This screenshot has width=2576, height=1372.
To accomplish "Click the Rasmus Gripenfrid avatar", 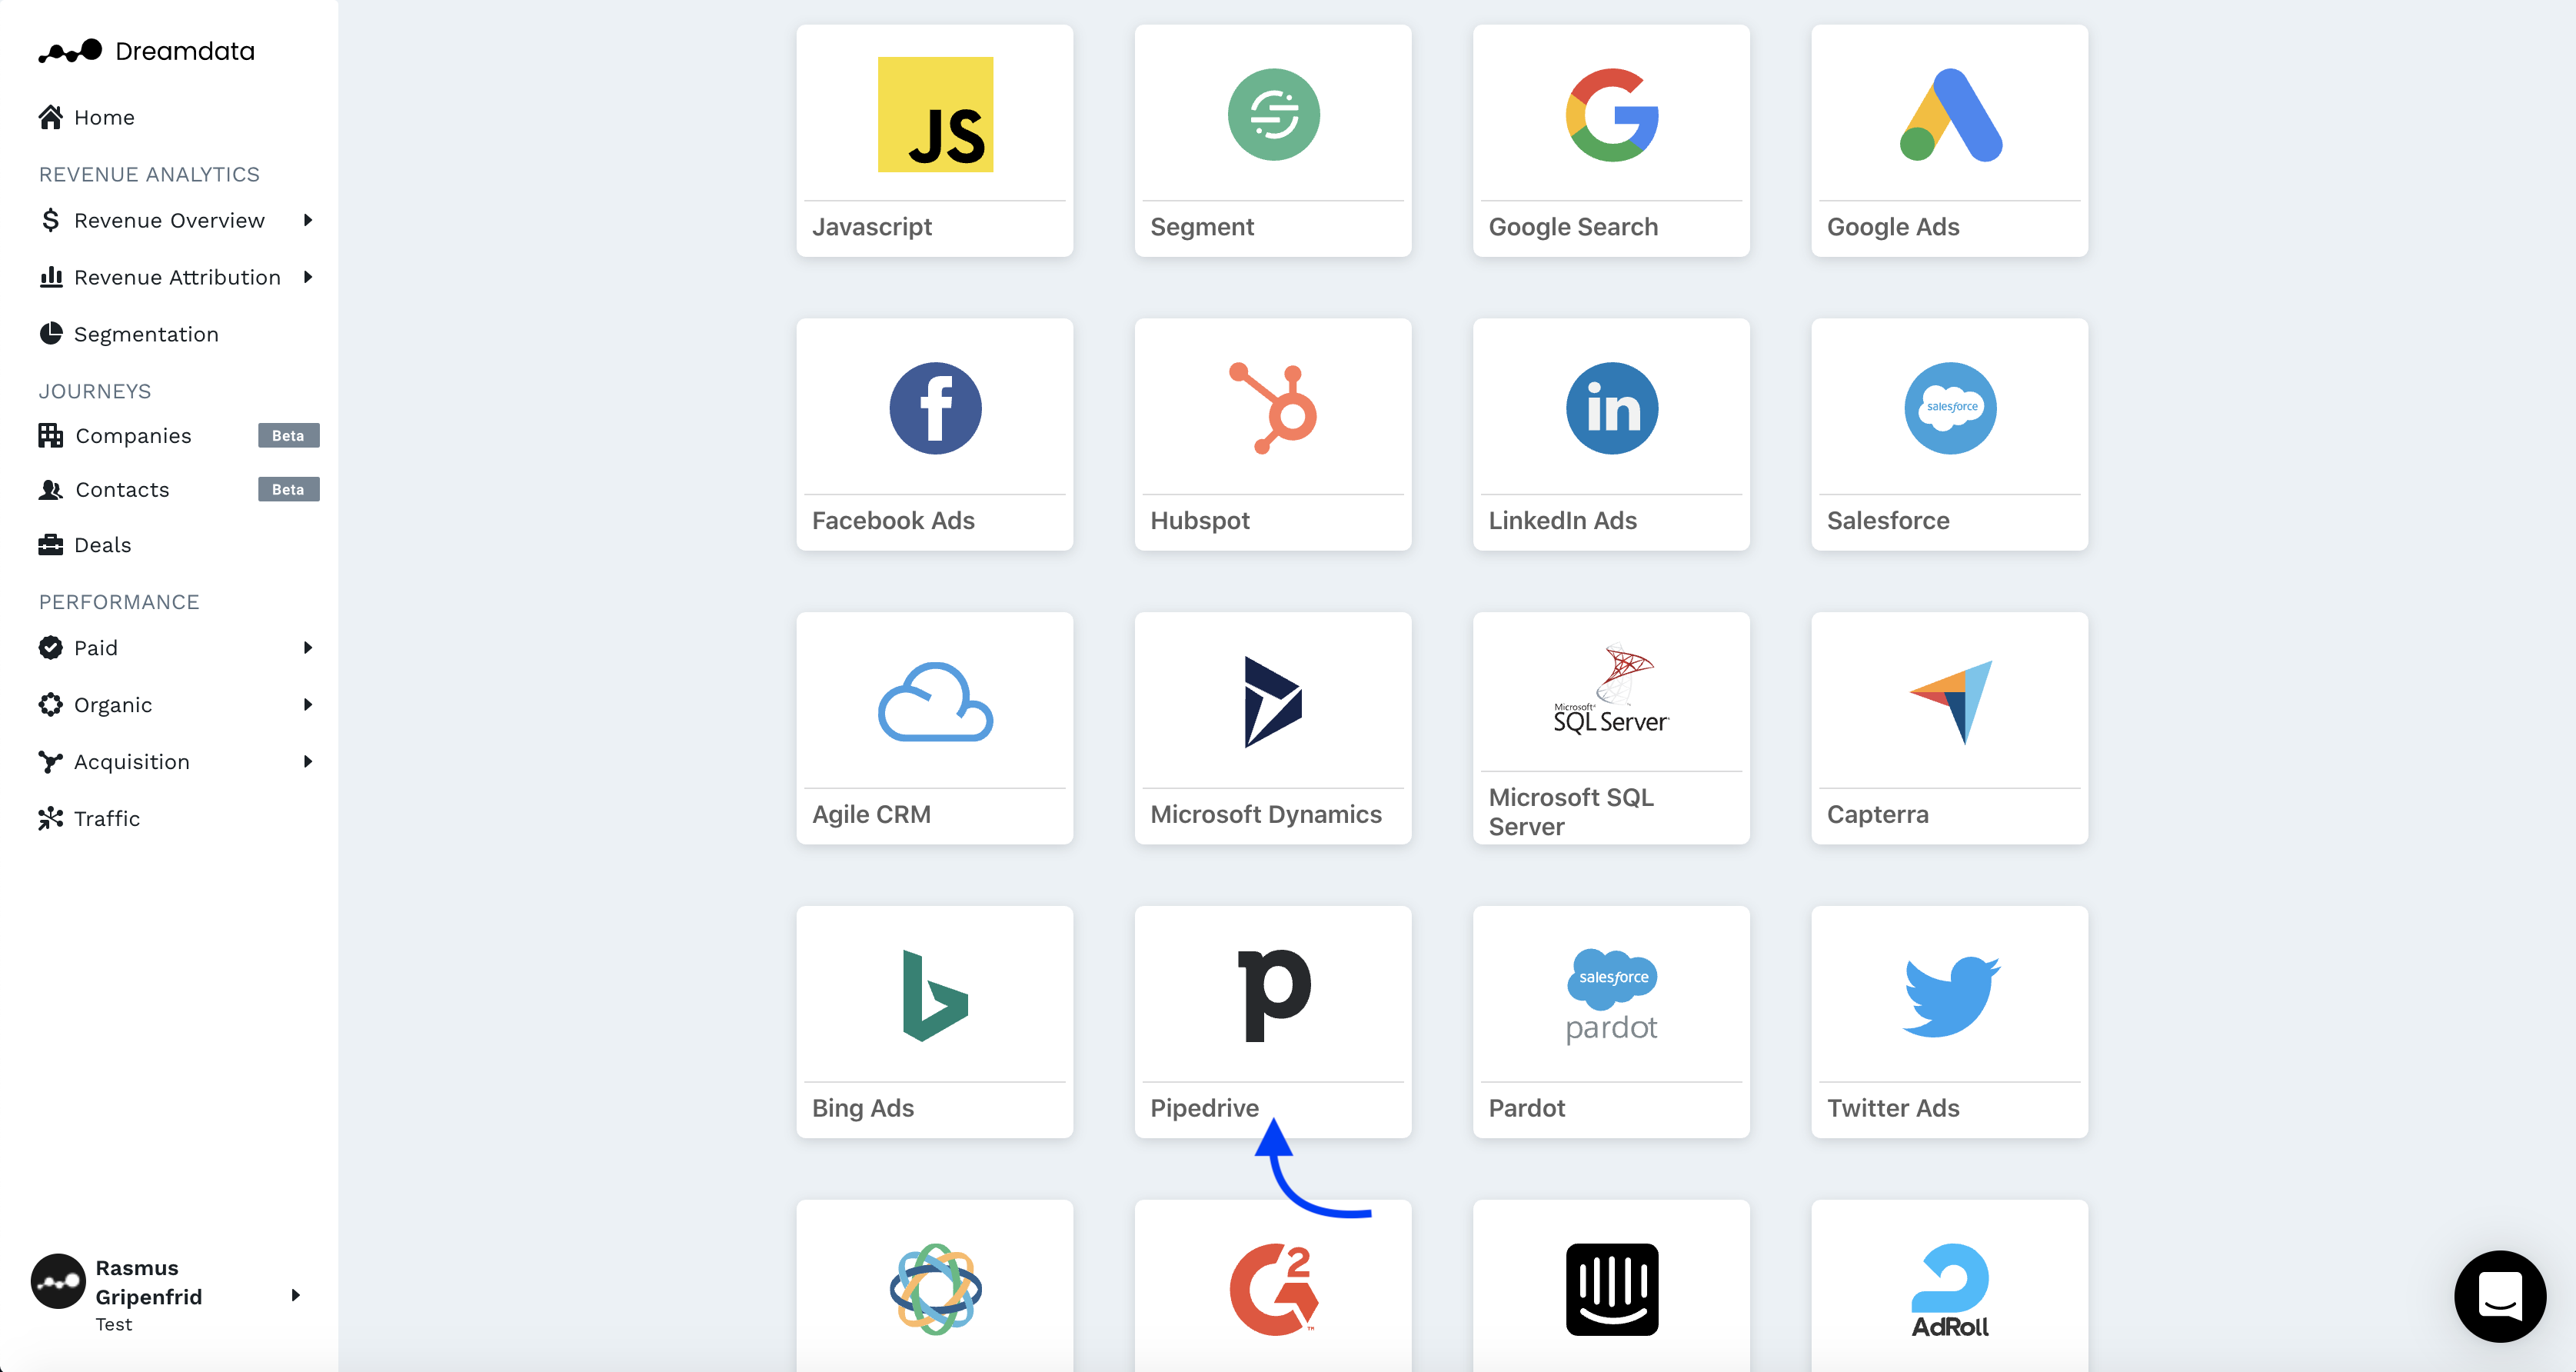I will click(x=58, y=1281).
